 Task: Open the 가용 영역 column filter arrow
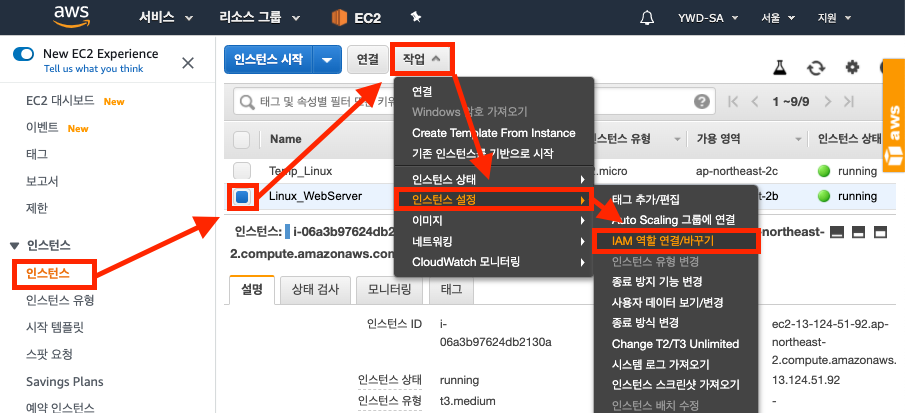[798, 140]
